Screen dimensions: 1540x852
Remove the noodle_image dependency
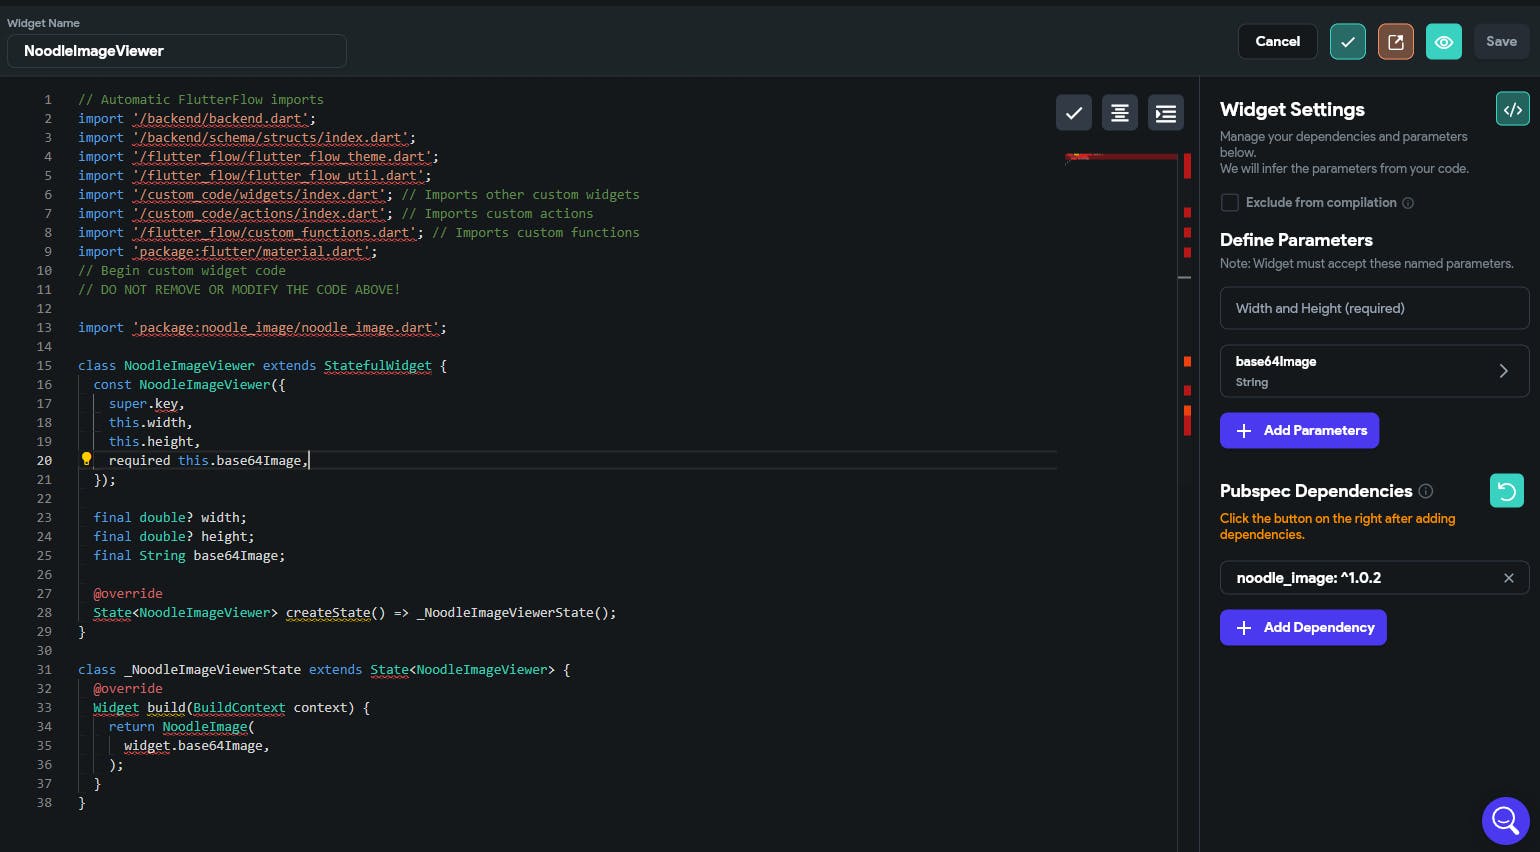[x=1508, y=578]
